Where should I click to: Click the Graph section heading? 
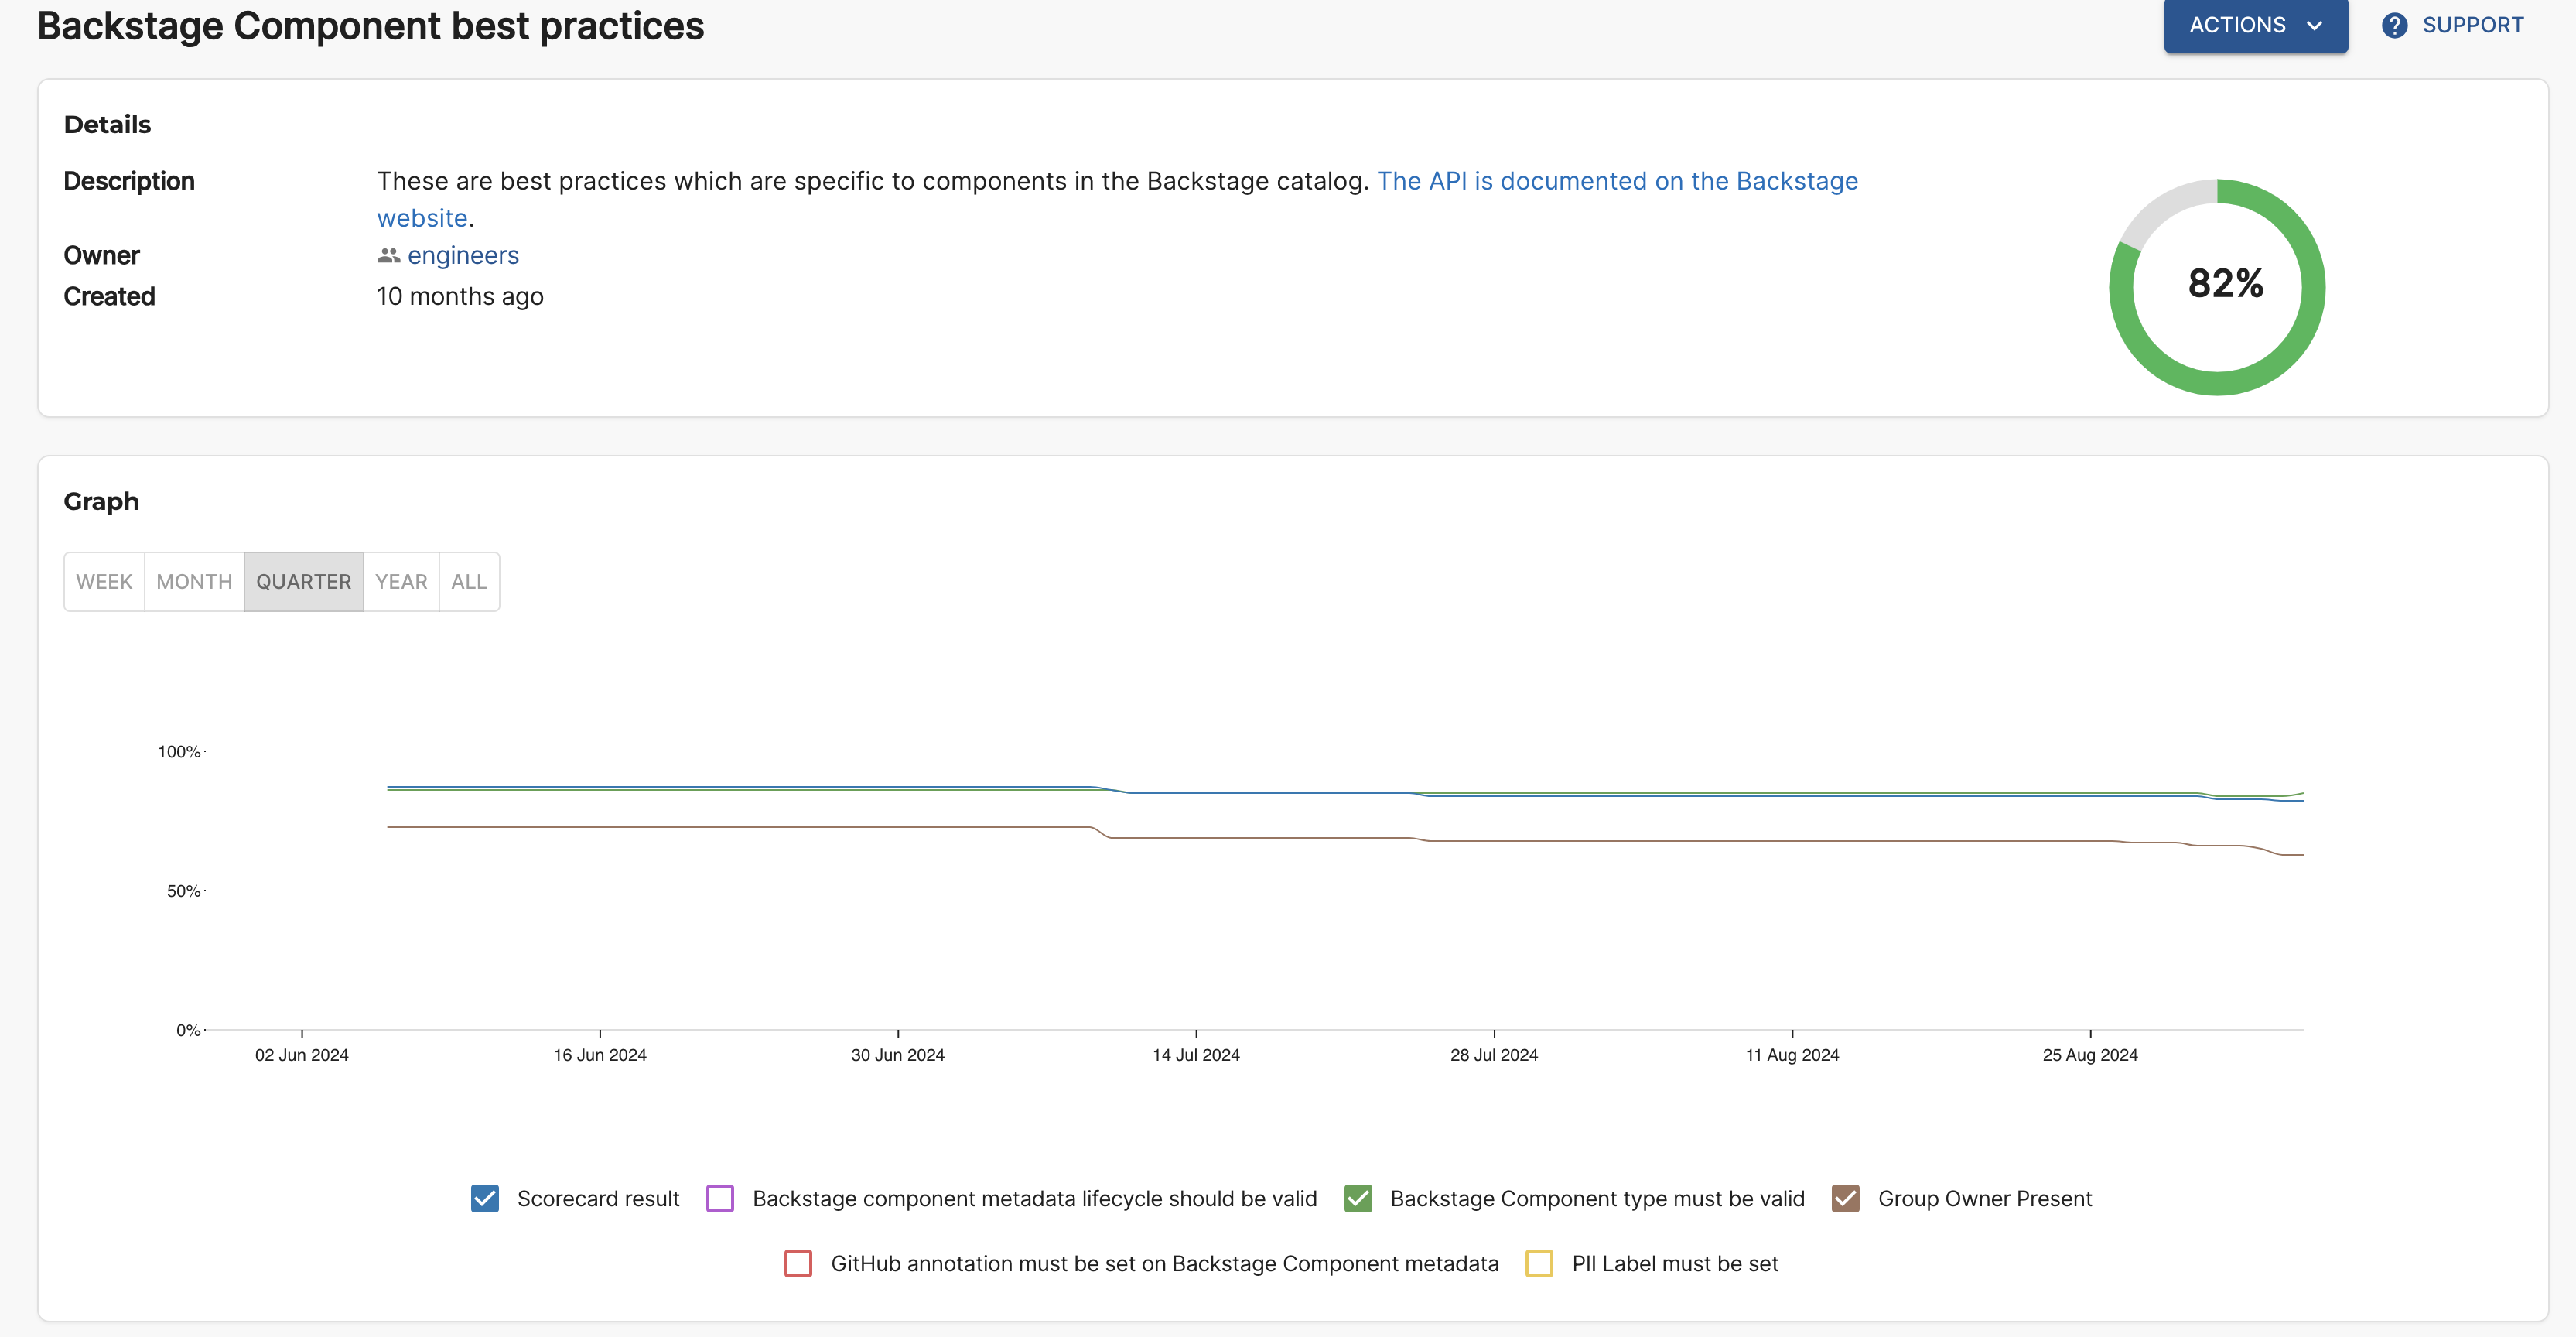pos(101,501)
